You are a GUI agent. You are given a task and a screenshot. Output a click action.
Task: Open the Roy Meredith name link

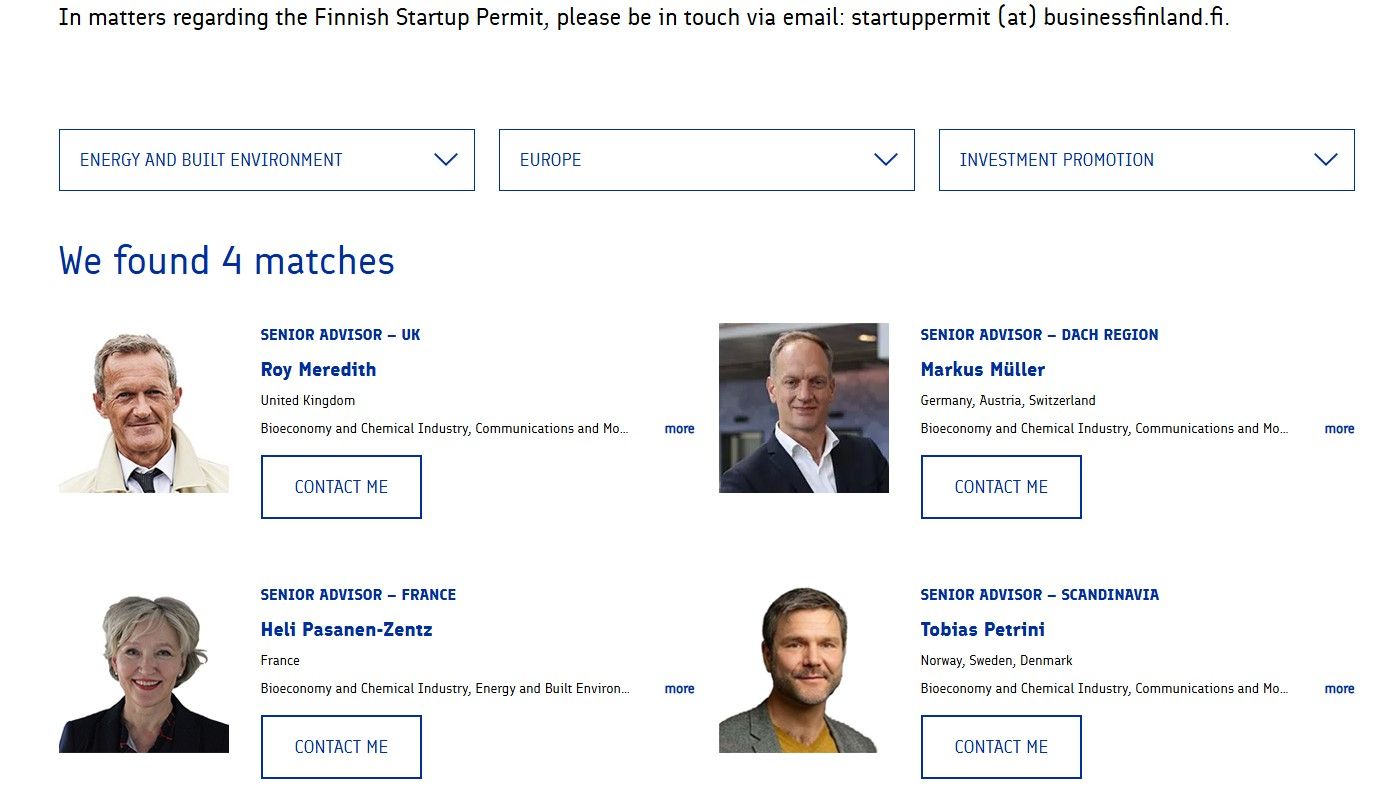coord(318,369)
